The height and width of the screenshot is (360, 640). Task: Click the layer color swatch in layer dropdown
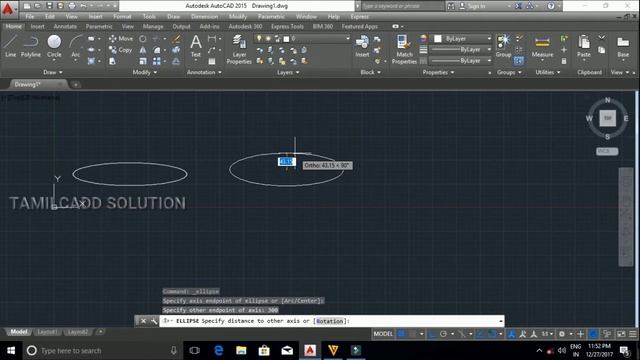(287, 39)
